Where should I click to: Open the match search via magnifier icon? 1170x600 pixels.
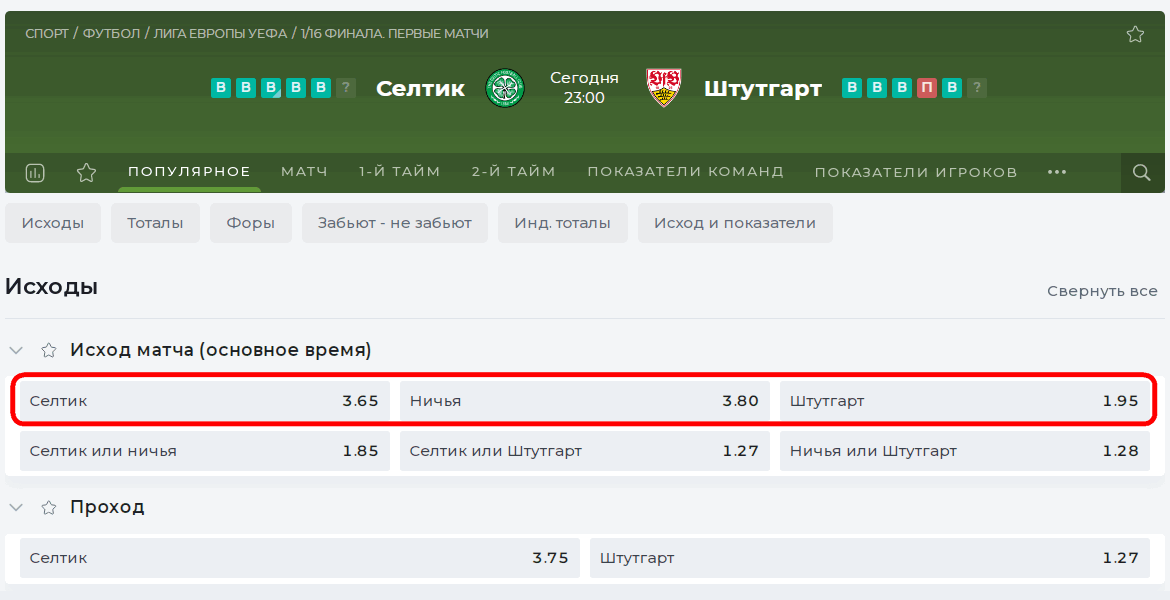point(1141,172)
